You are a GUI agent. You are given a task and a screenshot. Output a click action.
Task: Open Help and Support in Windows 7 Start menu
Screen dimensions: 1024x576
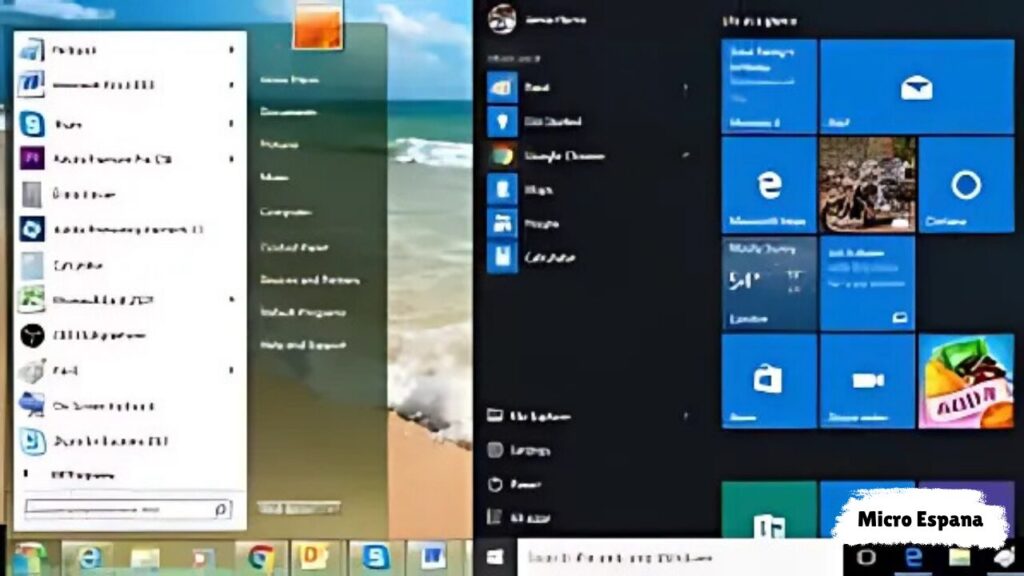(x=303, y=345)
